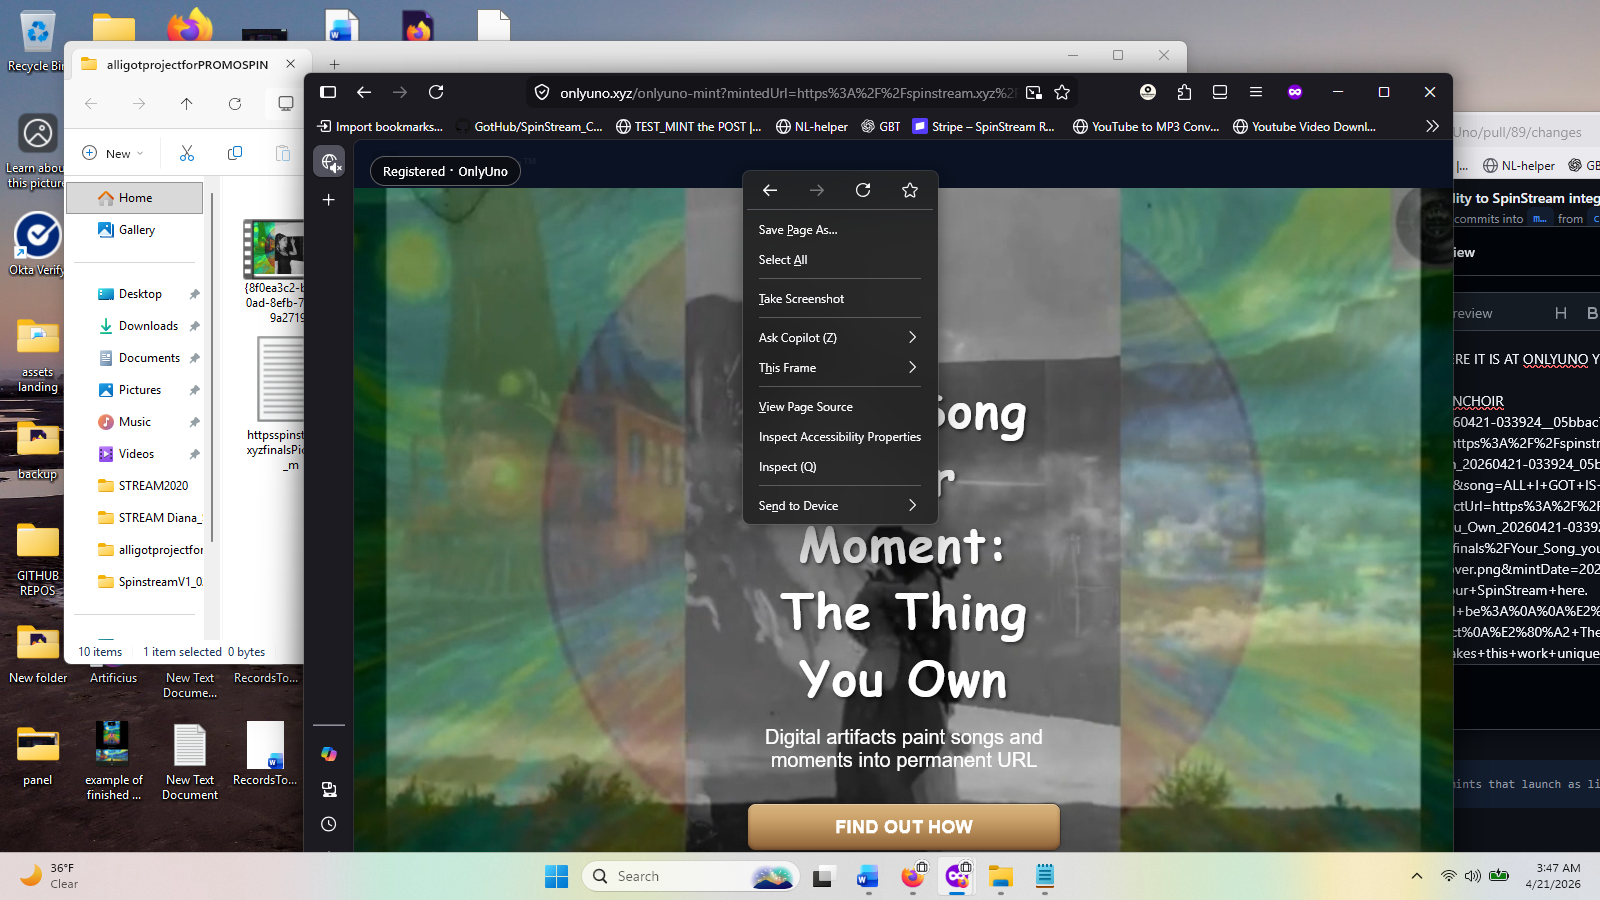The width and height of the screenshot is (1600, 900).
Task: Open Stripe – SpinStream bookmark
Action: click(984, 127)
